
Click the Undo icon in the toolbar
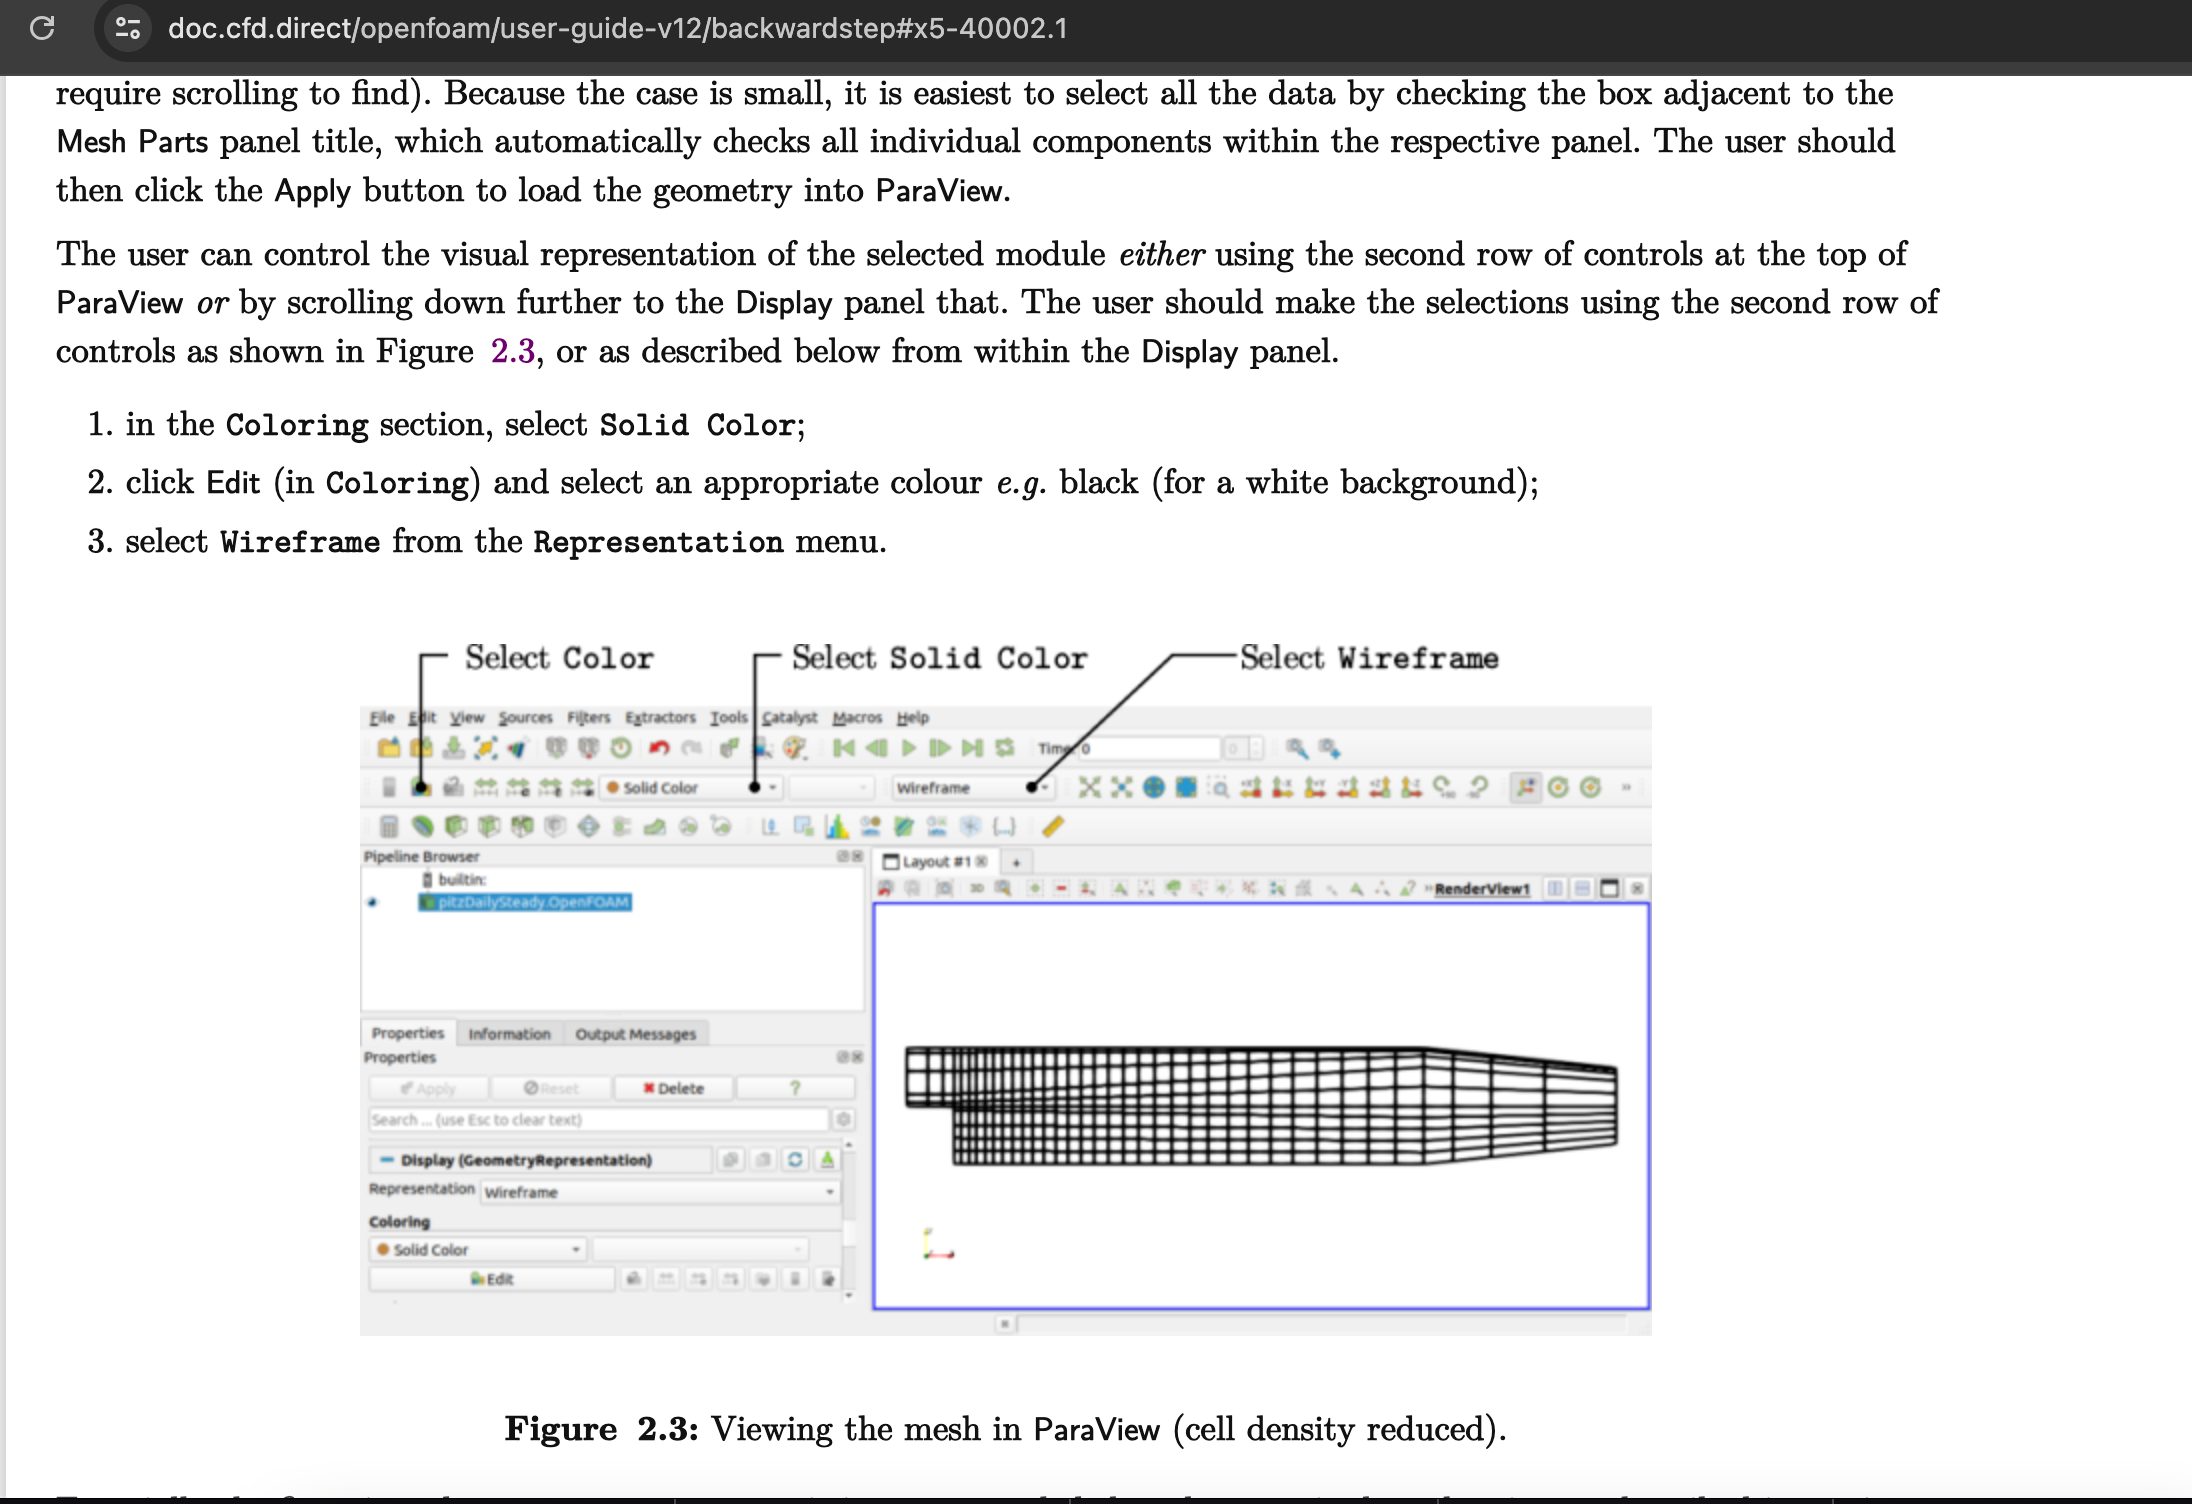(660, 748)
